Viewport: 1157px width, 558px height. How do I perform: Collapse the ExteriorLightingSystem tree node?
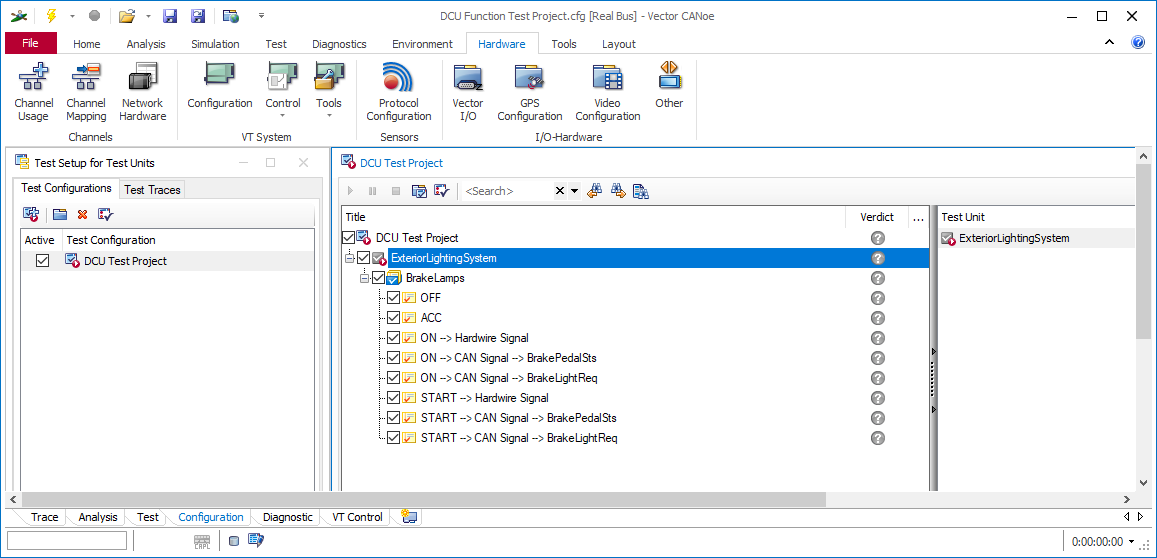click(350, 258)
